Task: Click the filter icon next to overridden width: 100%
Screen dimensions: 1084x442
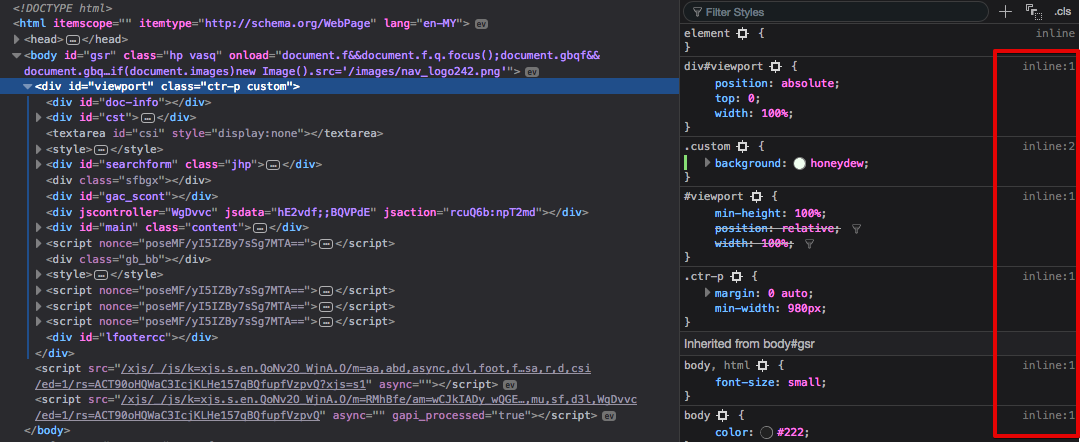Action: coord(808,244)
